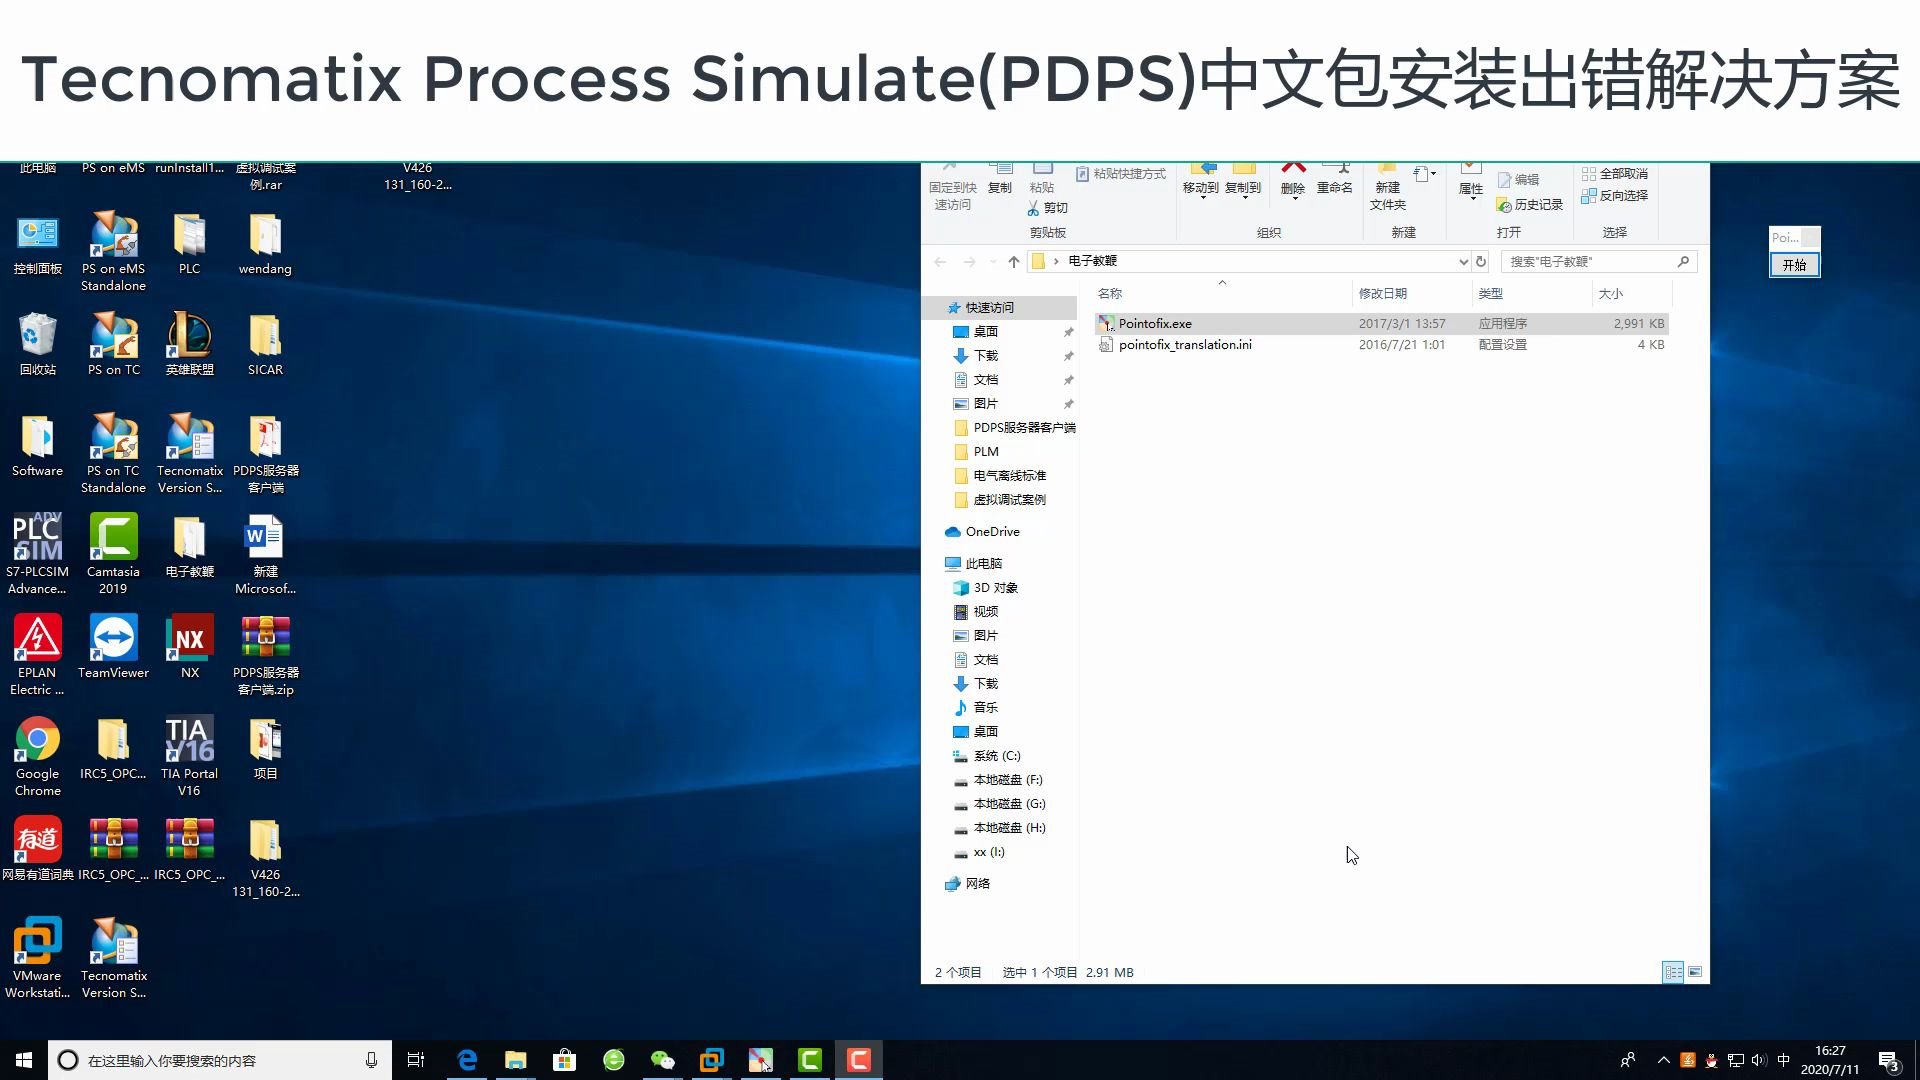
Task: Open the Software folder on desktop
Action: pyautogui.click(x=38, y=446)
